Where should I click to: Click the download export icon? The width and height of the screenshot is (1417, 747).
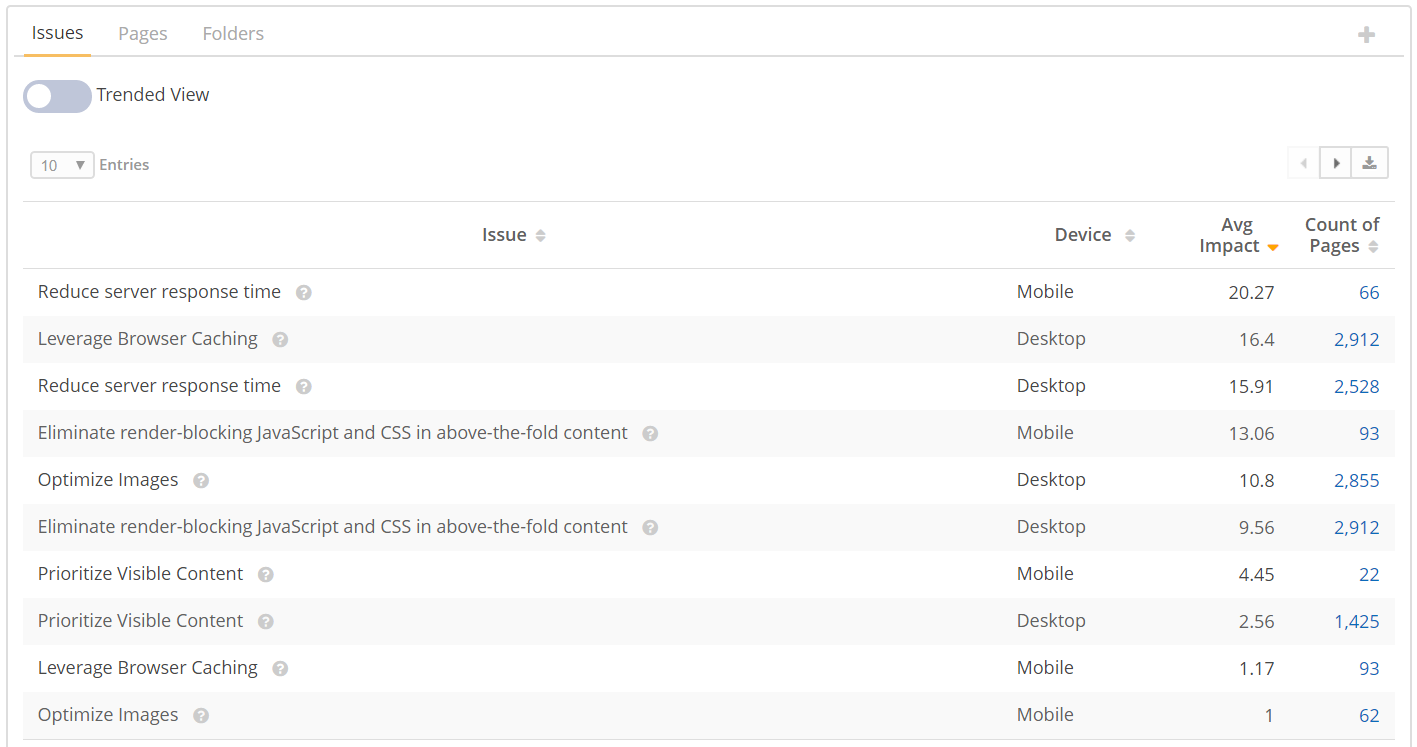[1369, 163]
